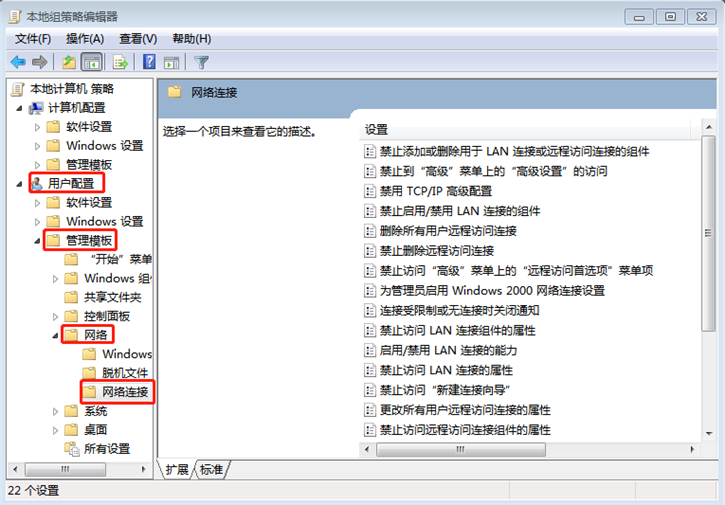
Task: Click the Filter funnel toolbar icon
Action: 201,62
